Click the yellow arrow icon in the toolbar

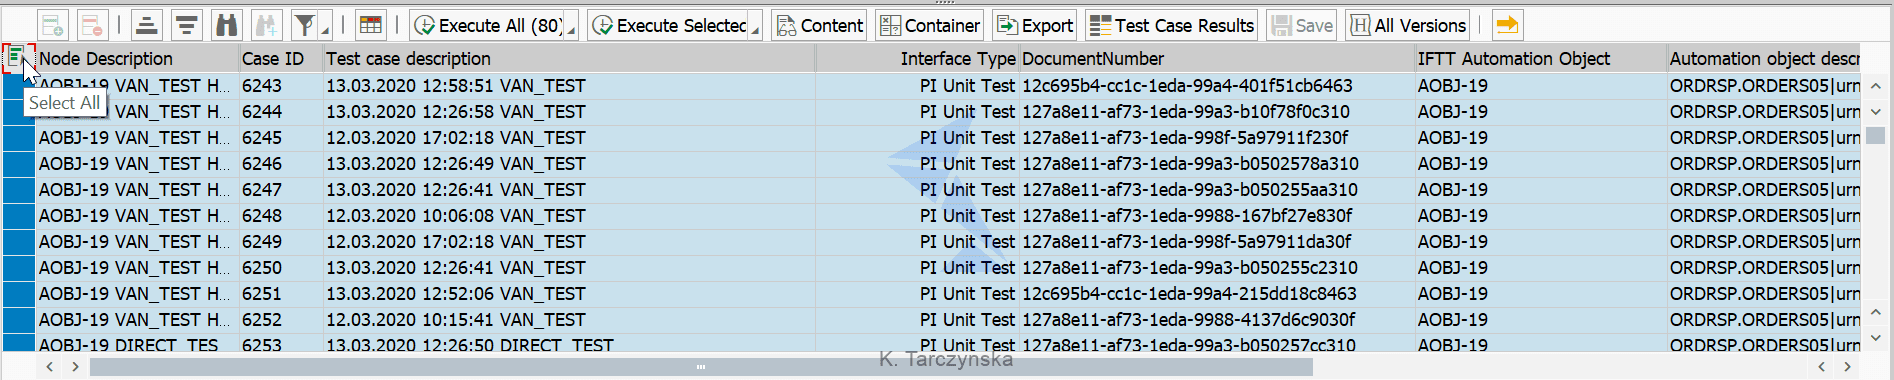pos(1507,25)
